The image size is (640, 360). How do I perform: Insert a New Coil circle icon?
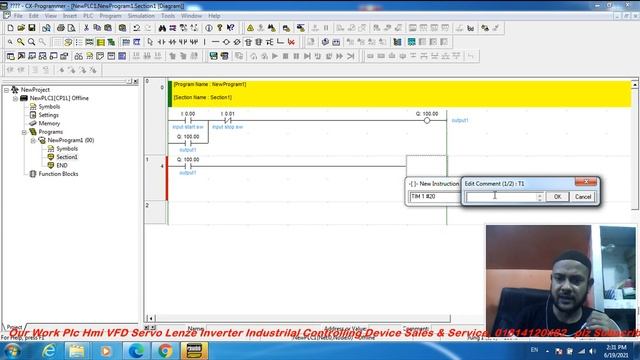[x=226, y=42]
